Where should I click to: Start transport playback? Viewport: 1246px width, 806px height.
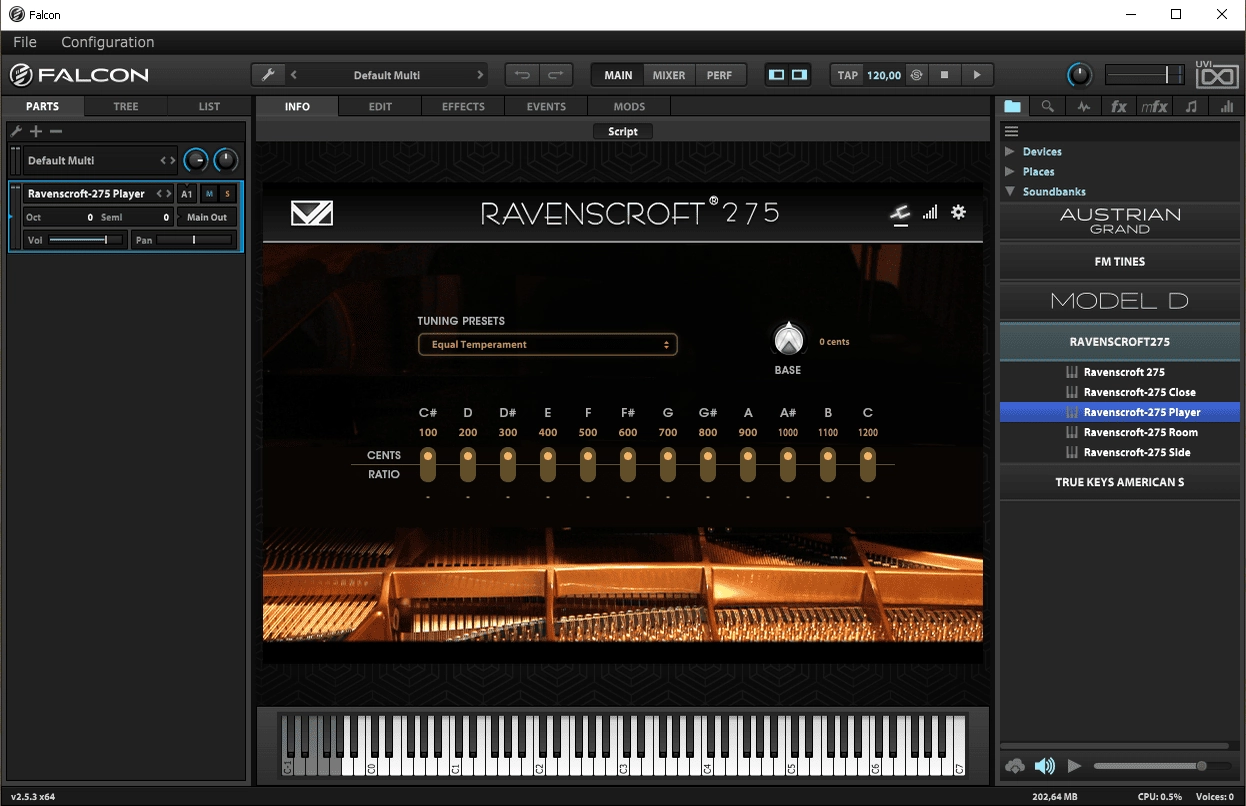[x=977, y=75]
